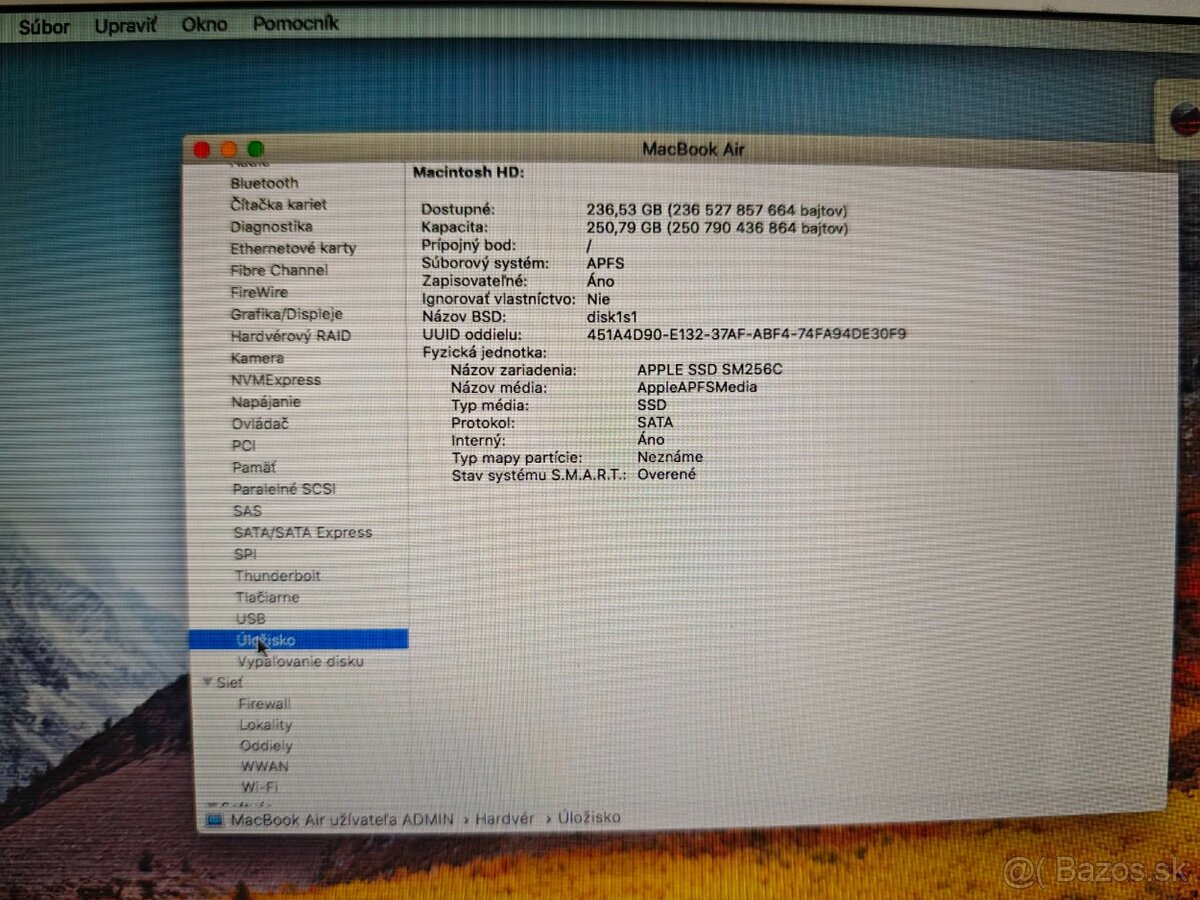
Task: Select Oddiely under Sieť
Action: click(x=266, y=746)
